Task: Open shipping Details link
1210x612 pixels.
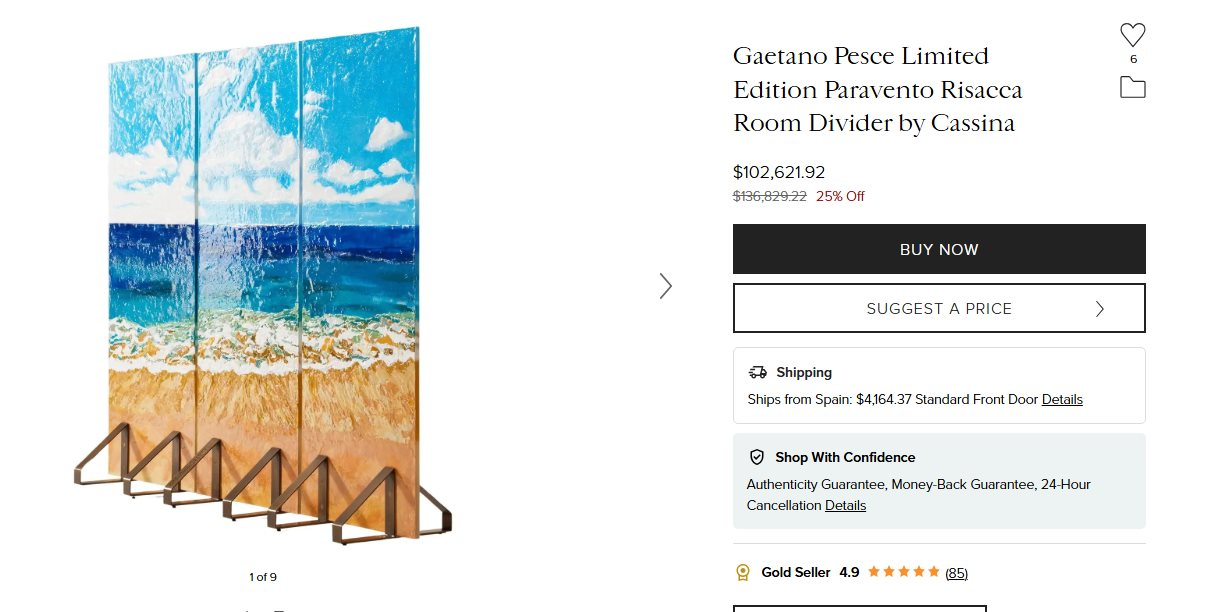Action: tap(1062, 399)
